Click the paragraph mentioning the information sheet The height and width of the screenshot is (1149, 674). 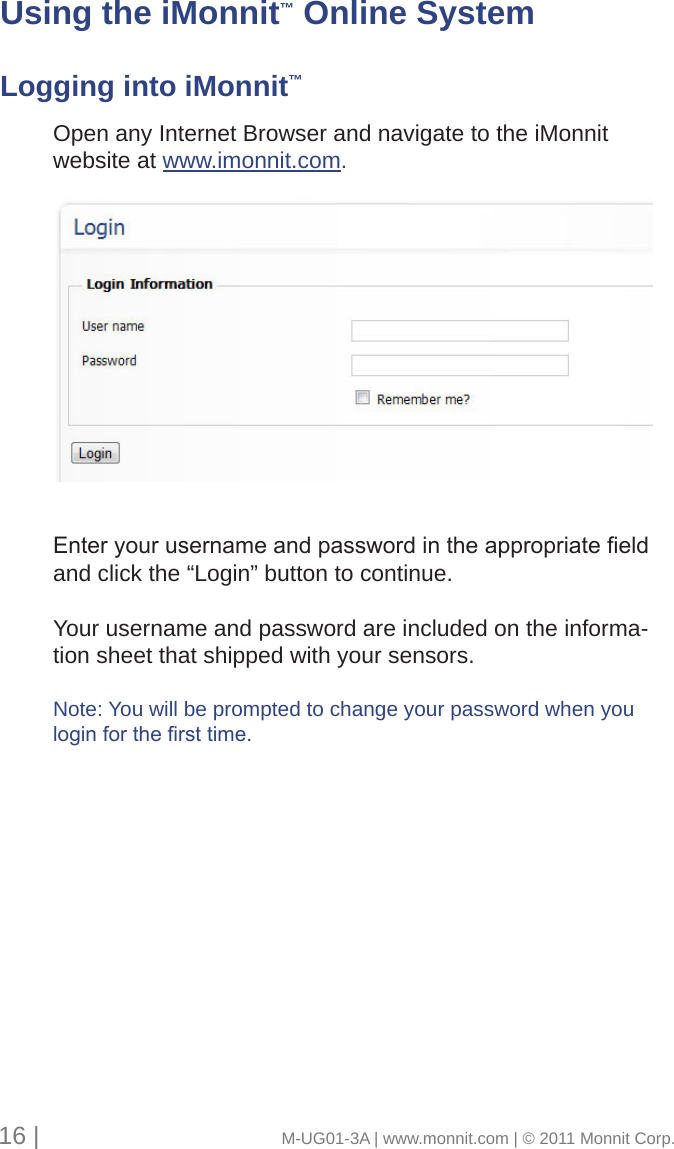coord(348,642)
